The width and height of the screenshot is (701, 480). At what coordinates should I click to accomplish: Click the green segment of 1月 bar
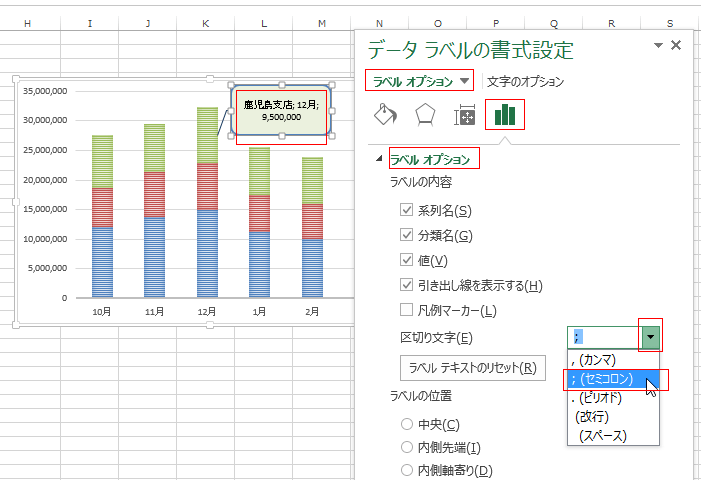(259, 171)
